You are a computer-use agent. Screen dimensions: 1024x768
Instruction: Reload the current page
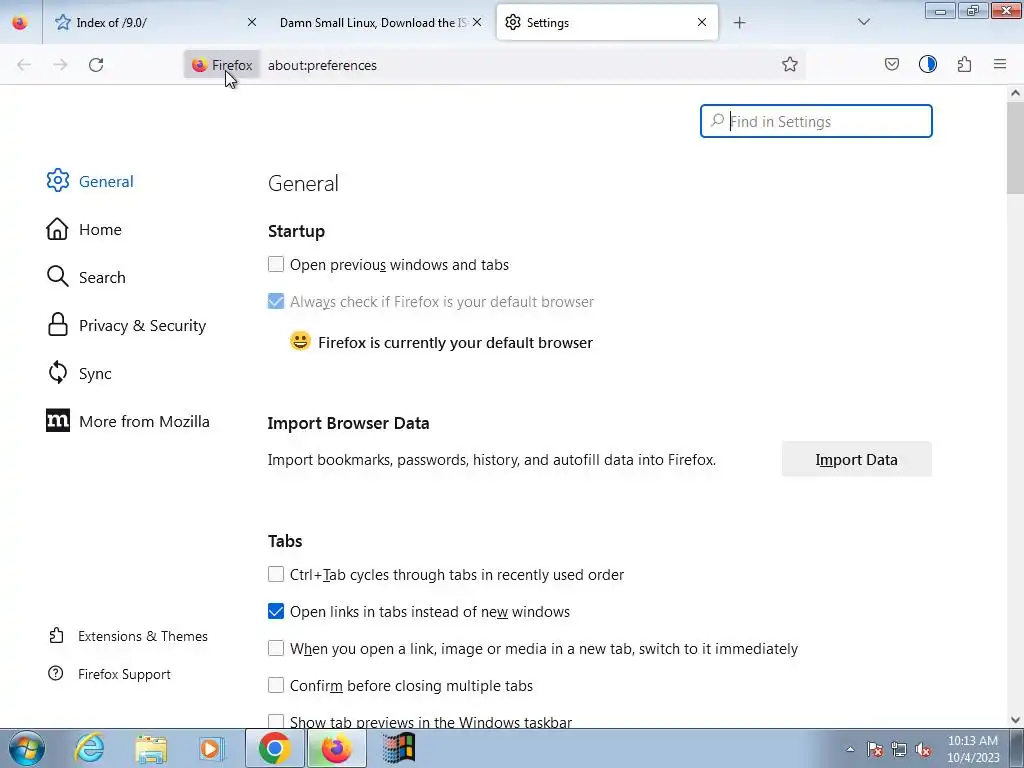coord(96,65)
